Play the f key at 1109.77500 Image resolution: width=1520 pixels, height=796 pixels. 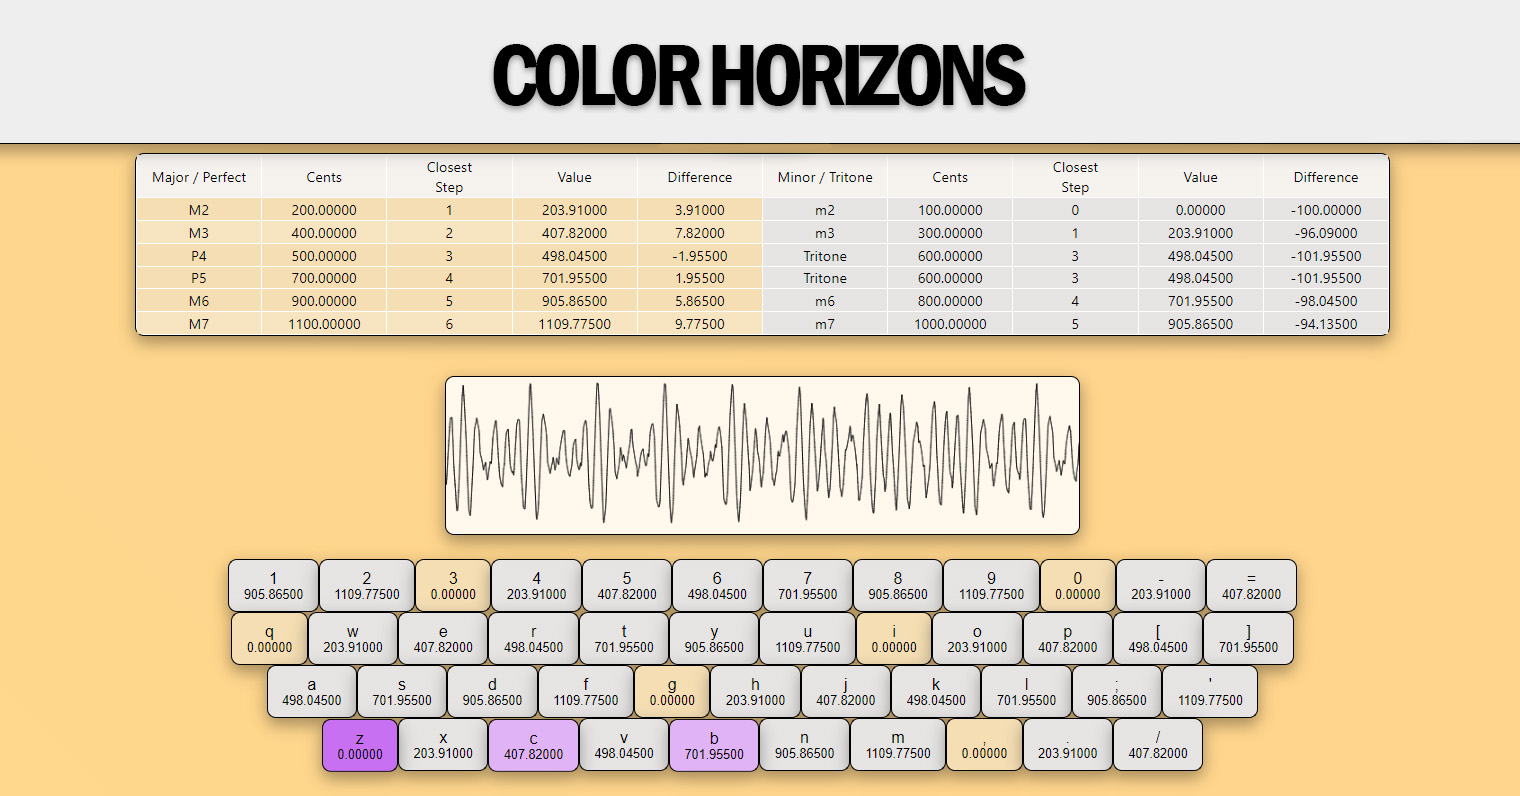pos(586,692)
